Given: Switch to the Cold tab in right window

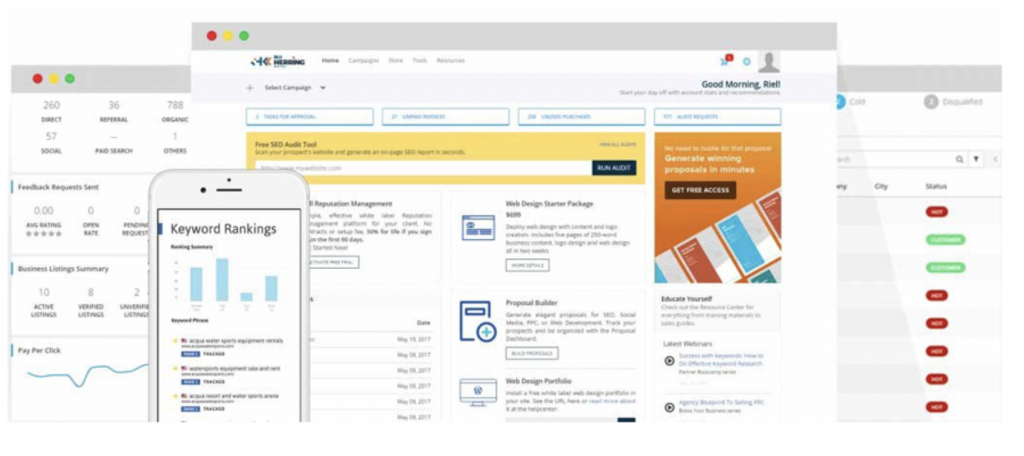Looking at the screenshot, I should point(856,102).
